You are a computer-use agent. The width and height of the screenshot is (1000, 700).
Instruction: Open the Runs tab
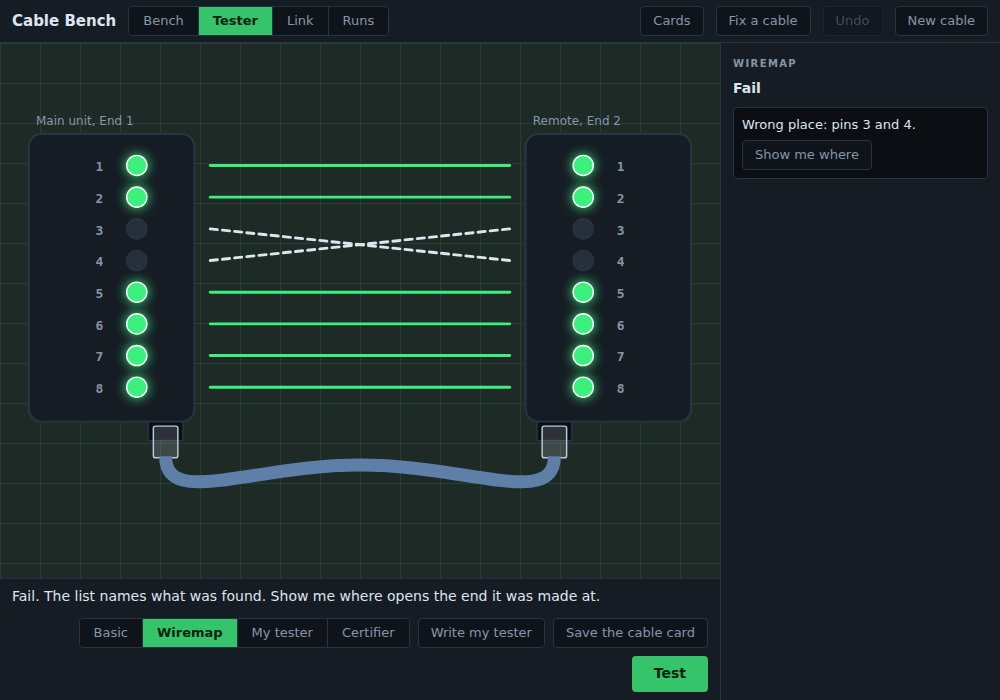358,21
